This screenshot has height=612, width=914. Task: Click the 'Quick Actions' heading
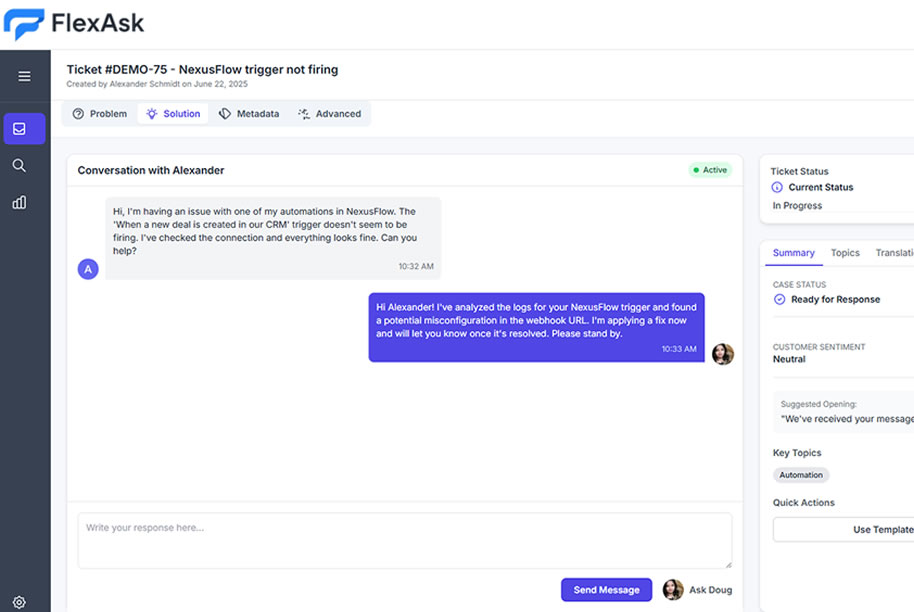tap(804, 502)
